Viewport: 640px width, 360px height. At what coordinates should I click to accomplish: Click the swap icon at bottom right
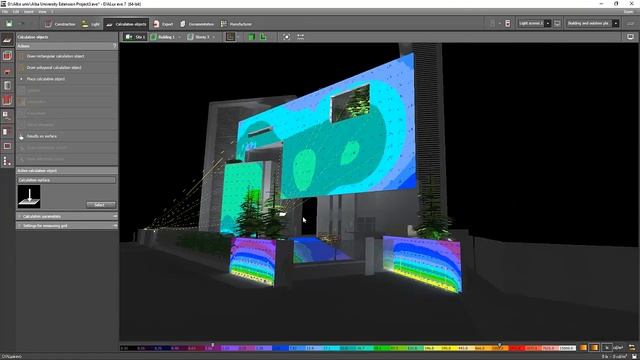[632, 348]
